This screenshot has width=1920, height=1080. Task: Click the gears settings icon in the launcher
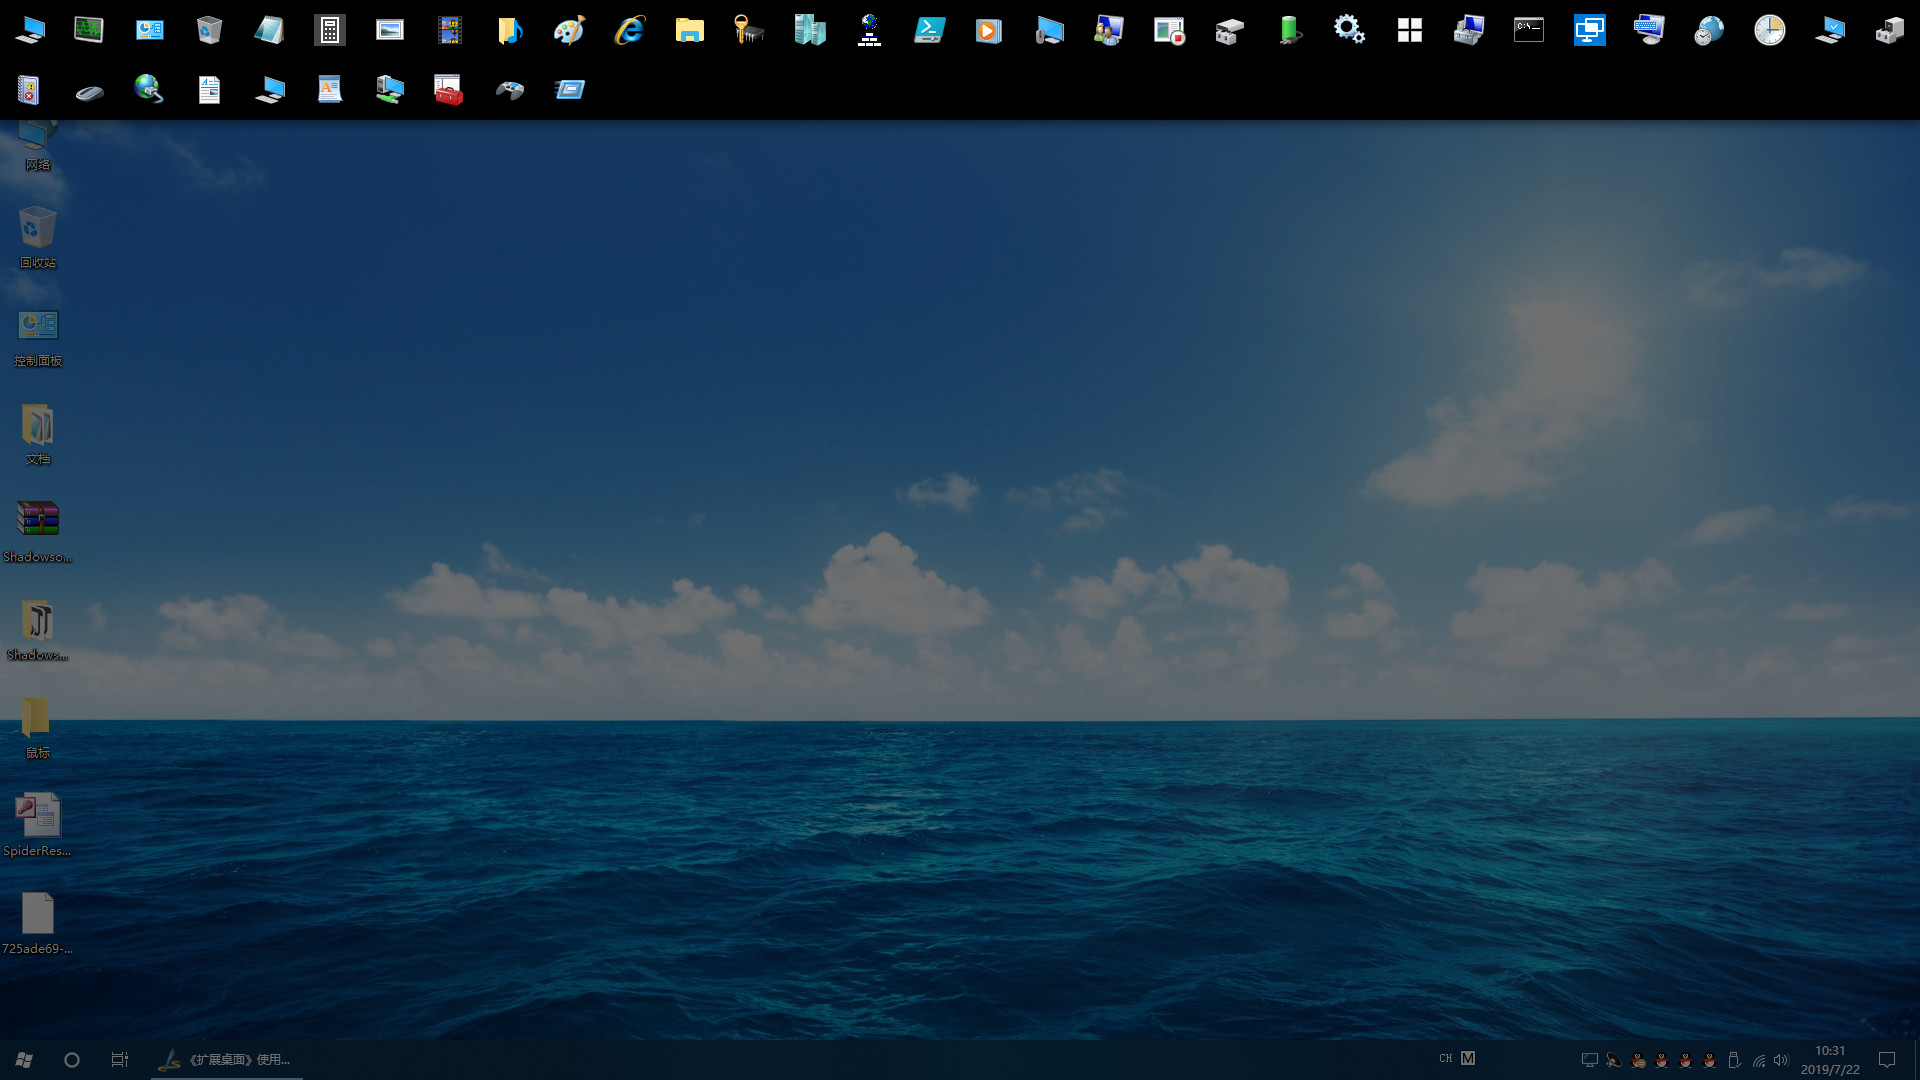pos(1349,30)
